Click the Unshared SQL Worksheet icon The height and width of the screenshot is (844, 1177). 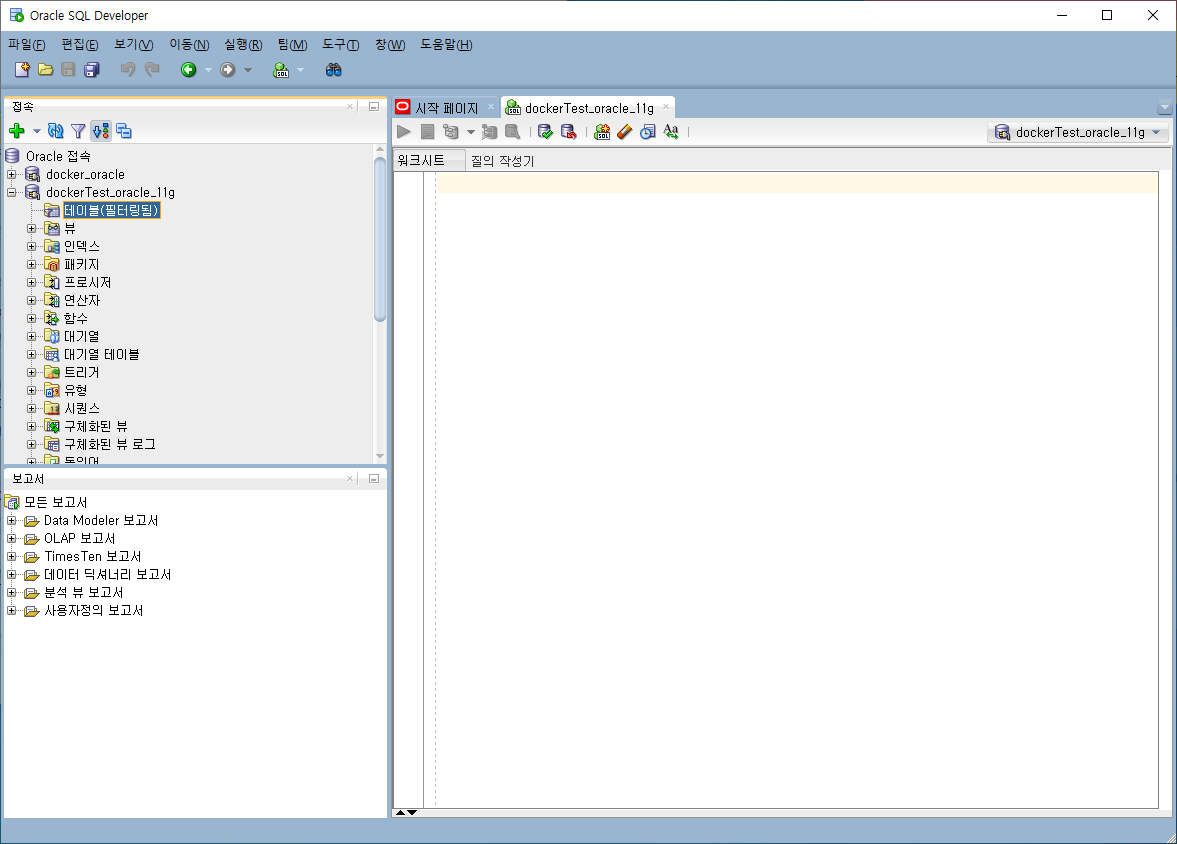pyautogui.click(x=602, y=132)
